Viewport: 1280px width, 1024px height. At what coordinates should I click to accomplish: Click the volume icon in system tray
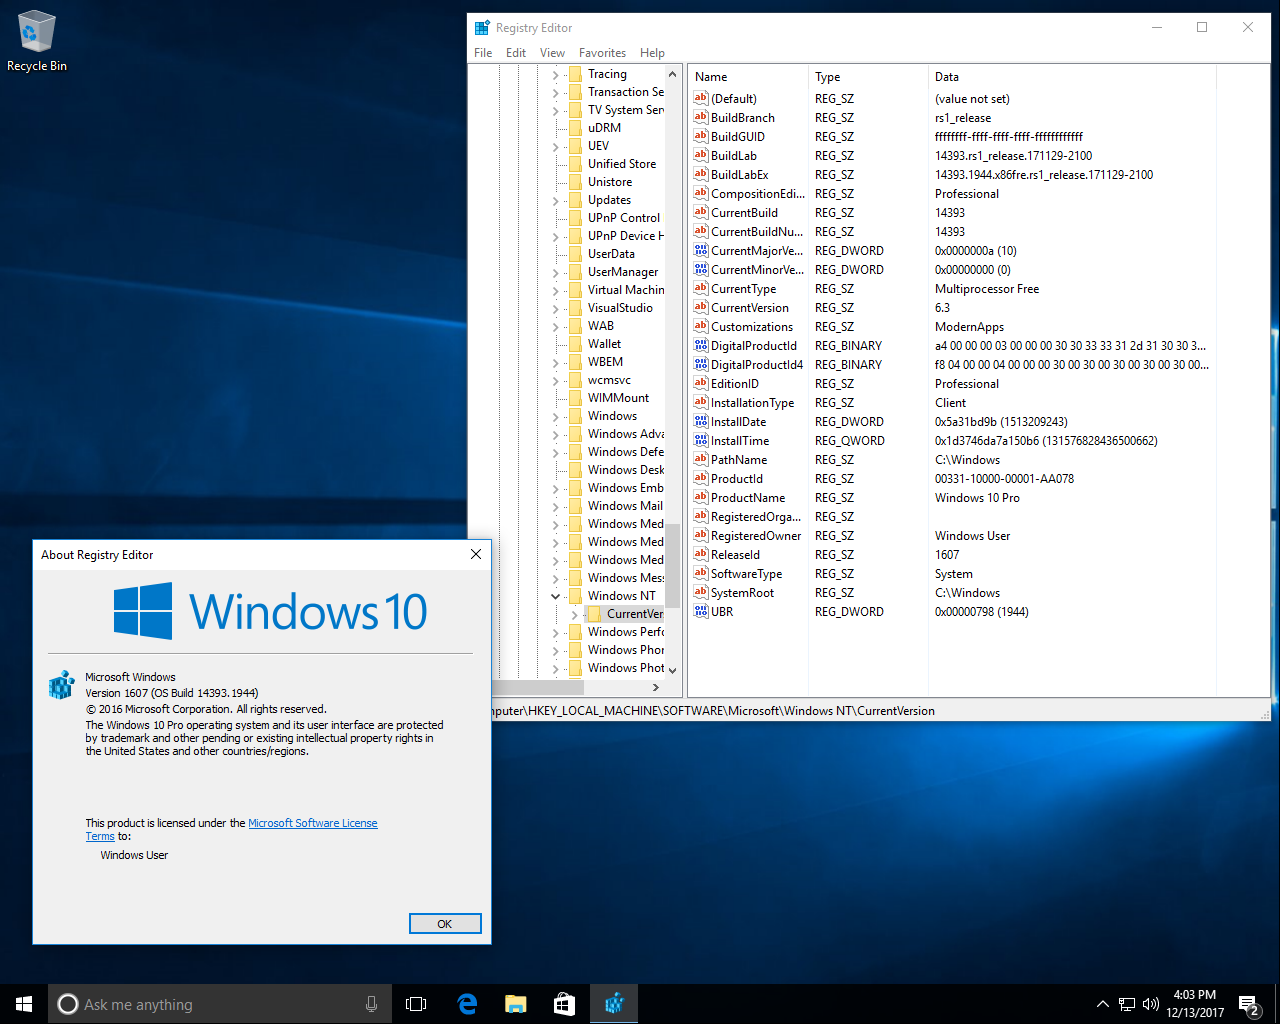click(1150, 1004)
